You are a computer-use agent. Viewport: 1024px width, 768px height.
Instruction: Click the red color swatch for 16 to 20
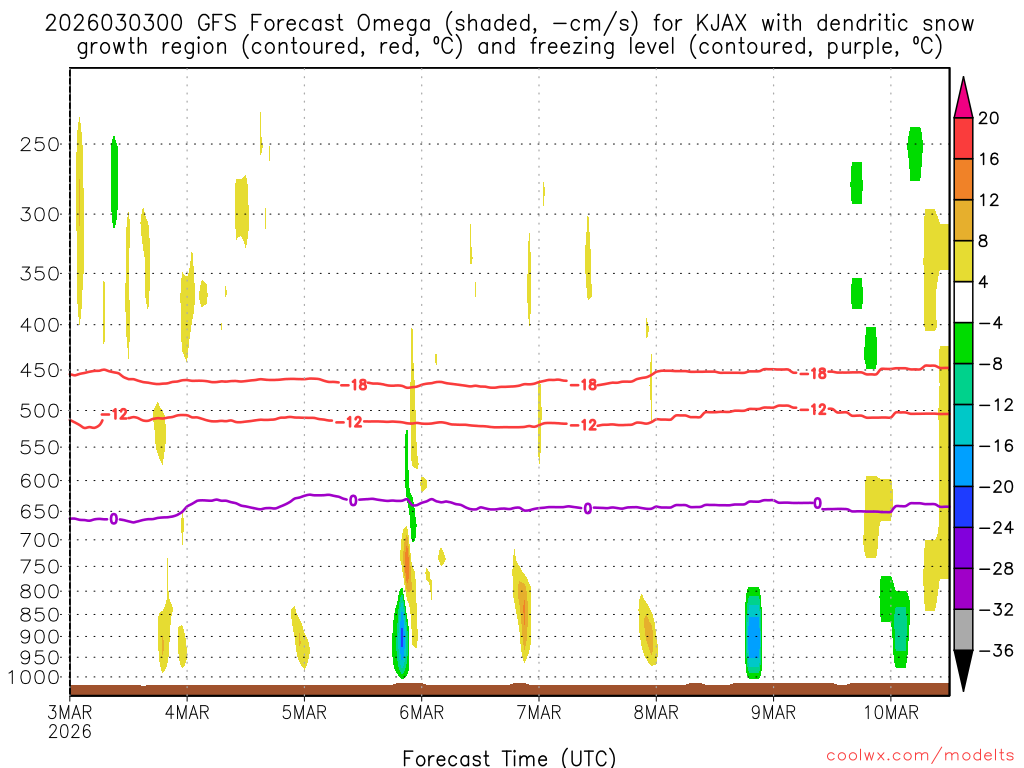[x=963, y=138]
